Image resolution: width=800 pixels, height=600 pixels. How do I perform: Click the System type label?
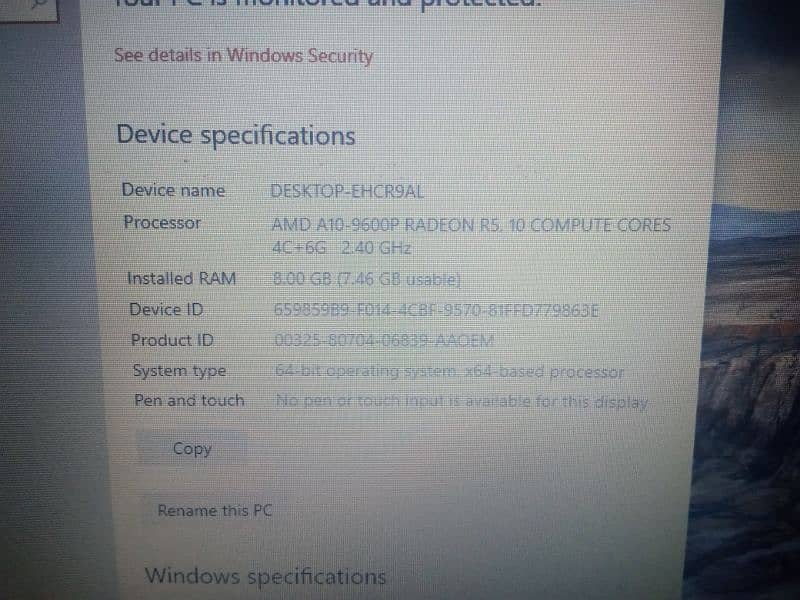[179, 371]
